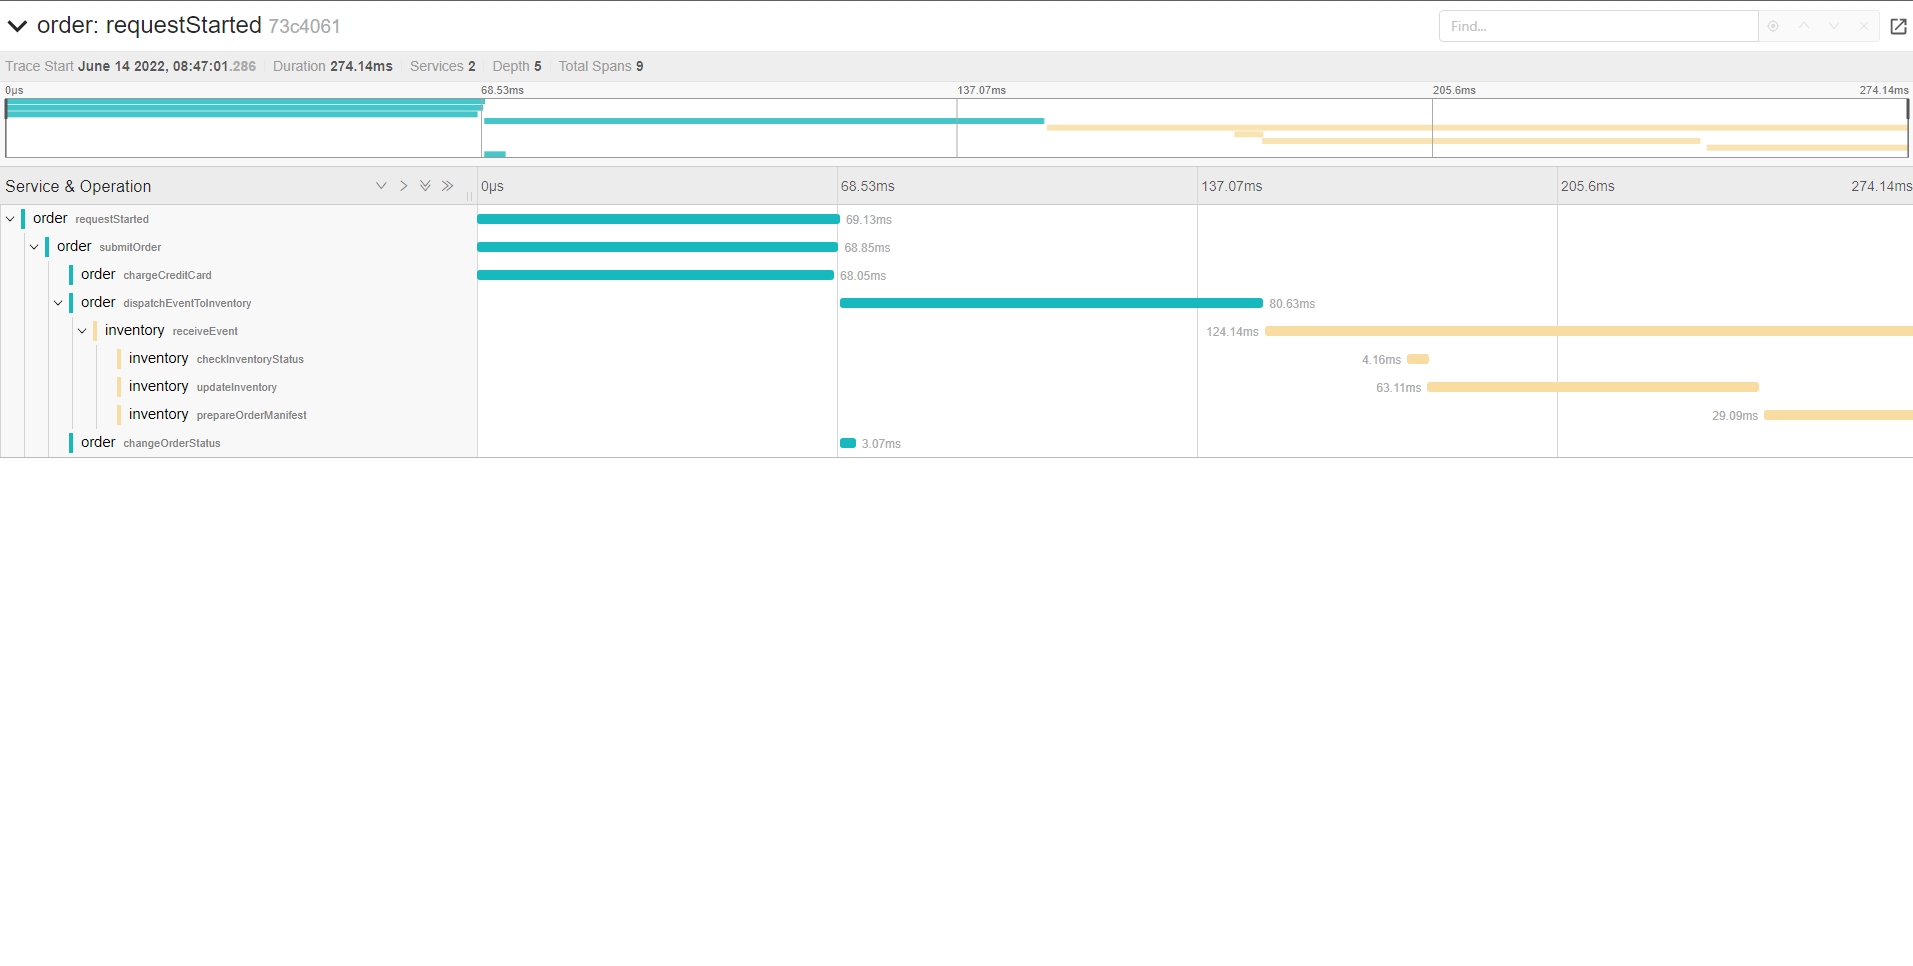Go to next search result arrow

tap(1834, 27)
